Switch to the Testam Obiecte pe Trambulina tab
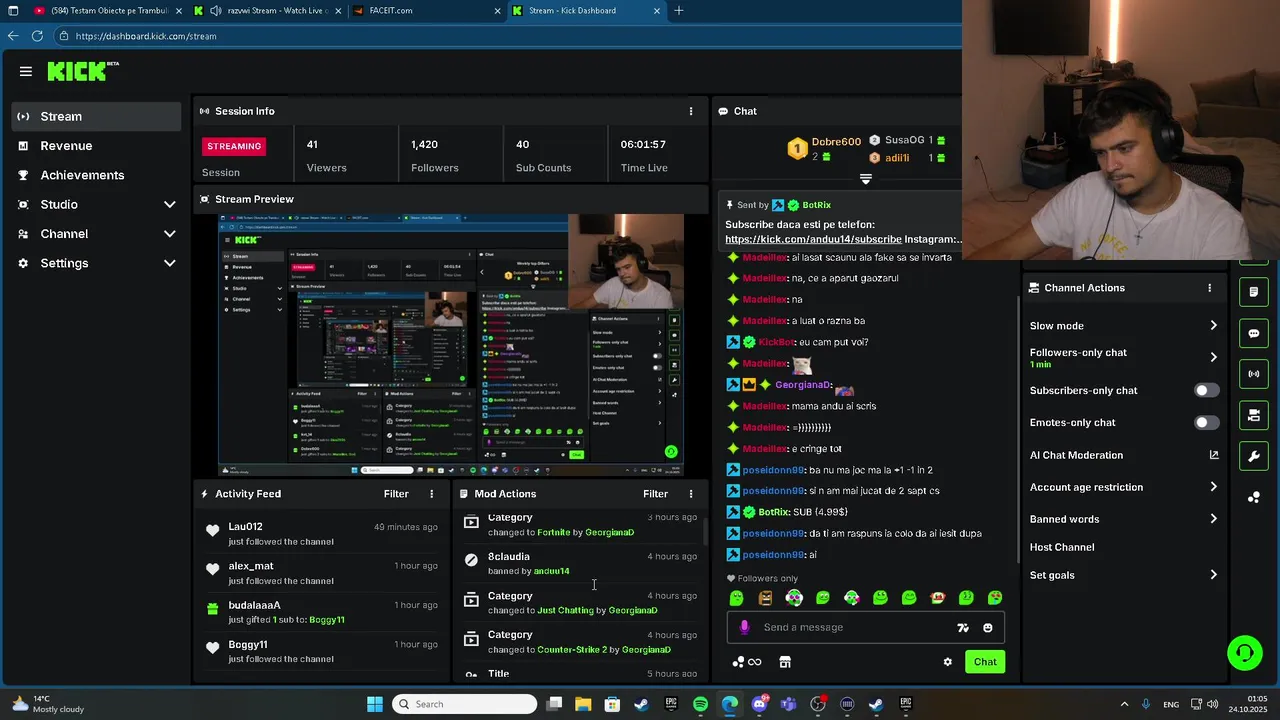The height and width of the screenshot is (720, 1280). (105, 11)
